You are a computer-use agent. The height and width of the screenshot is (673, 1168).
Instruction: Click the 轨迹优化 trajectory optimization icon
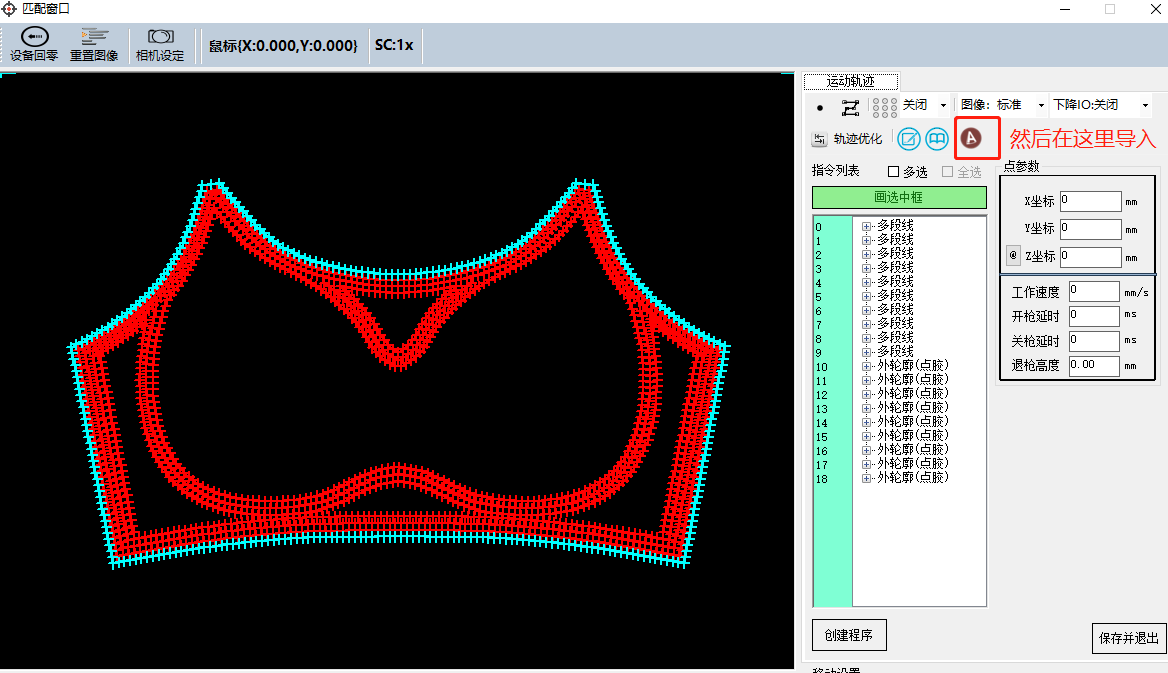(819, 140)
